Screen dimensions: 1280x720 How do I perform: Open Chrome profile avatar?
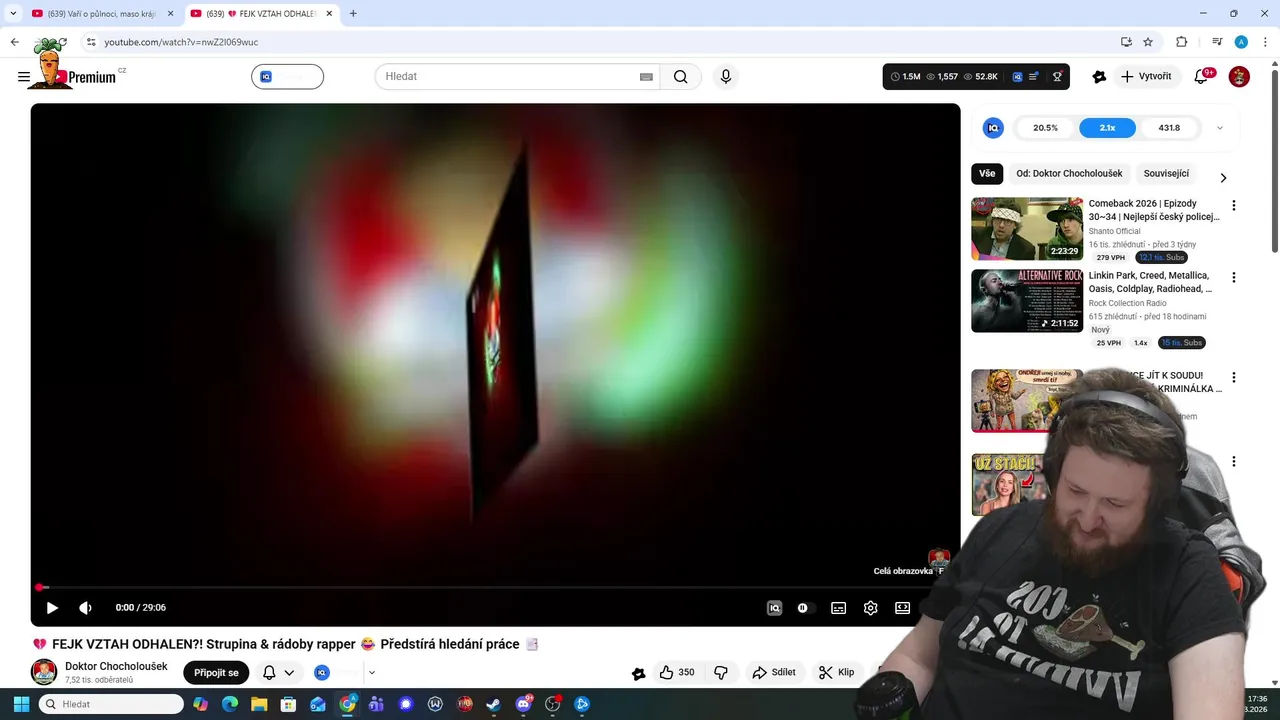(x=1241, y=42)
